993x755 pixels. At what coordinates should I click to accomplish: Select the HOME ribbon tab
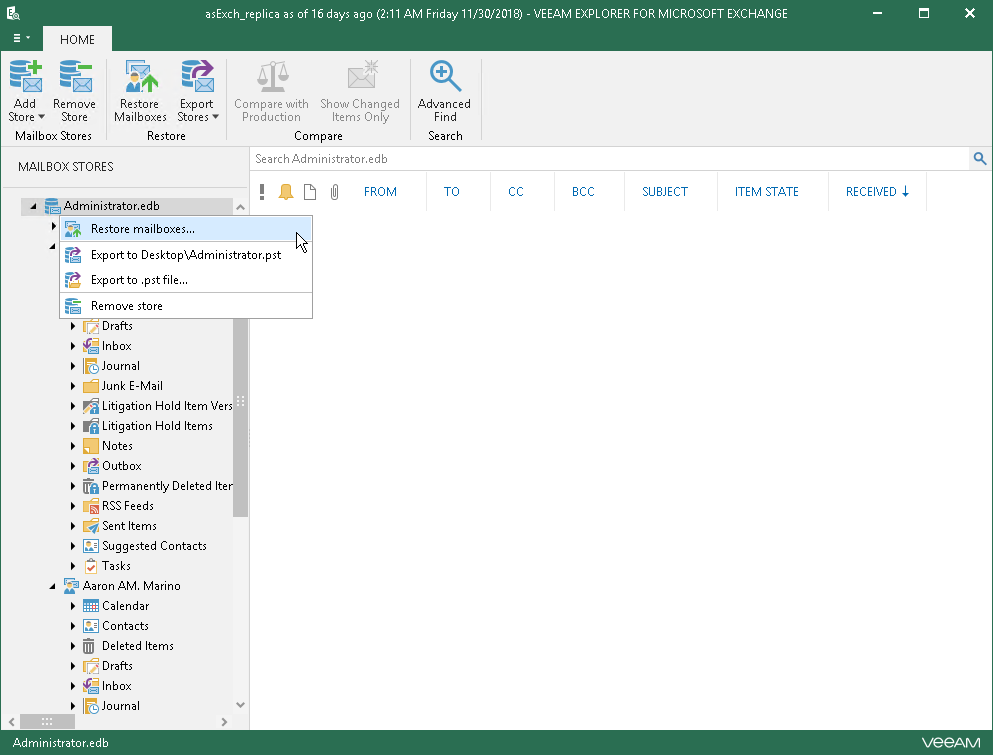click(x=77, y=39)
